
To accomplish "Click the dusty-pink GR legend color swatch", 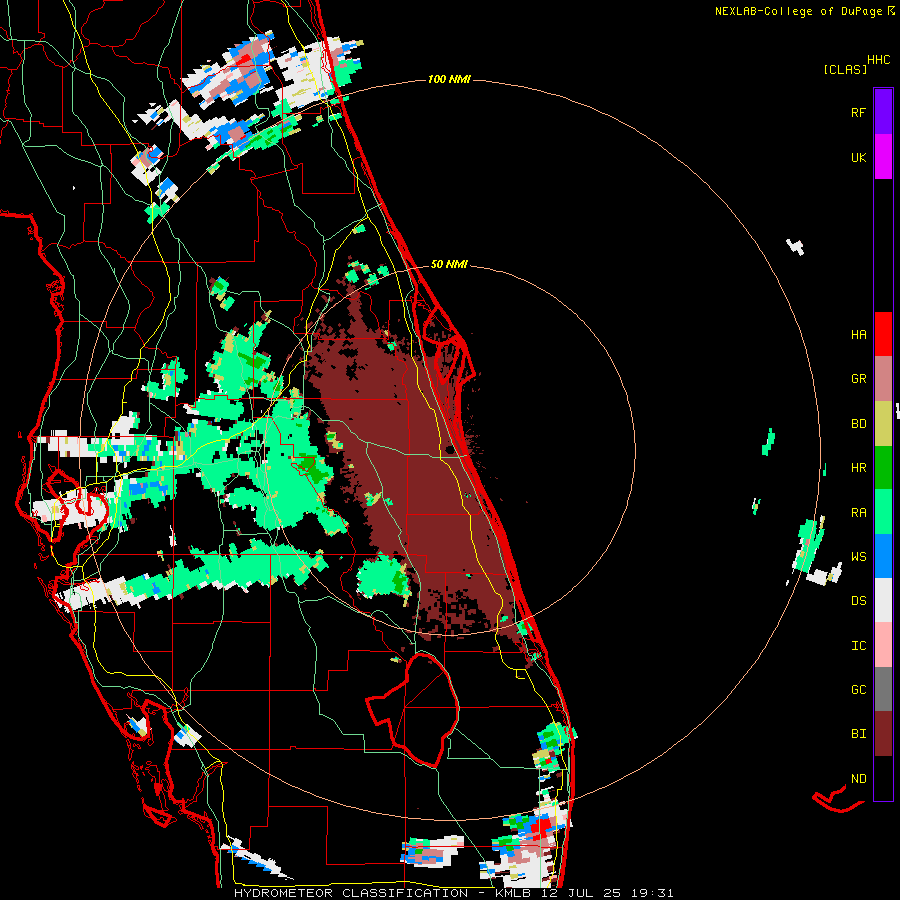I will [883, 379].
